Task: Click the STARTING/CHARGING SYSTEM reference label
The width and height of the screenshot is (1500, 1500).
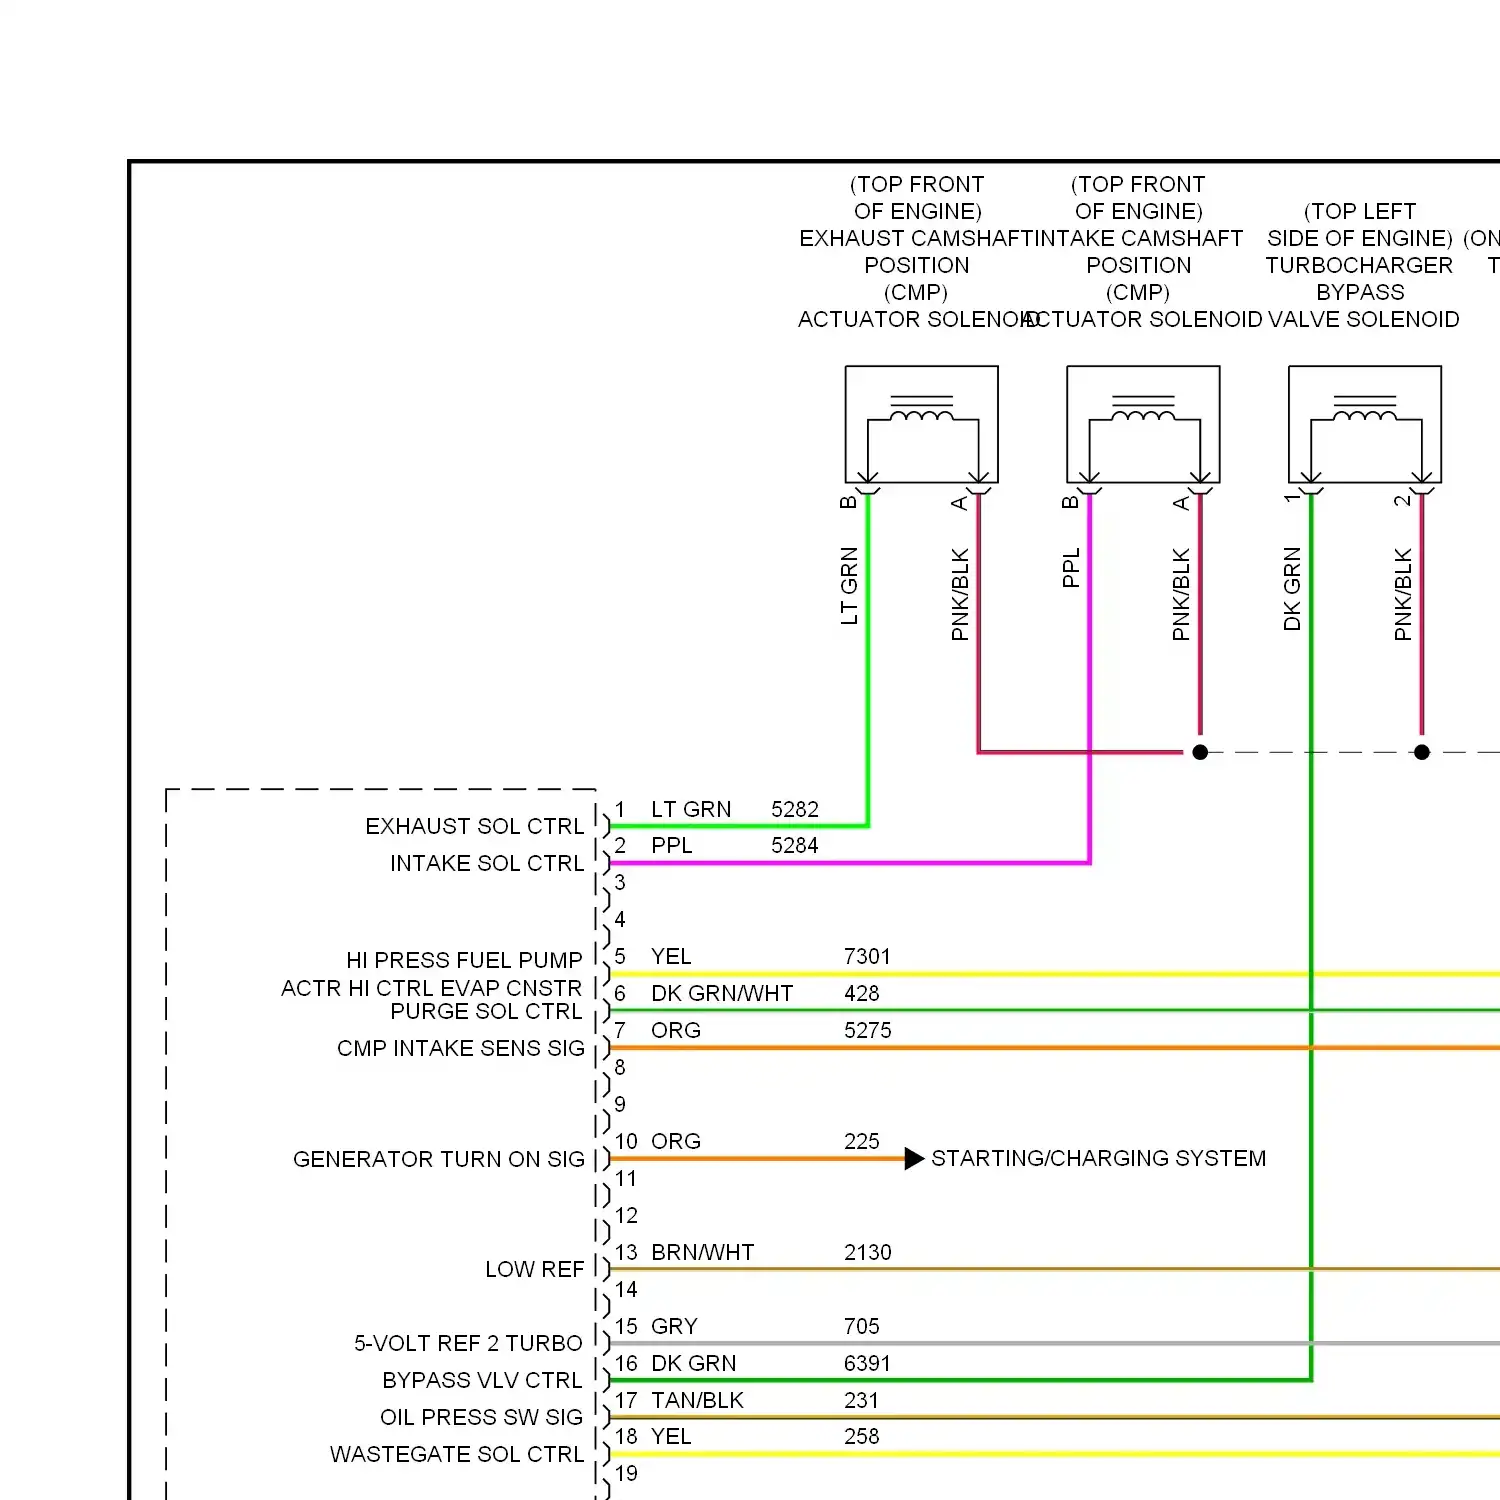Action: 1098,1158
